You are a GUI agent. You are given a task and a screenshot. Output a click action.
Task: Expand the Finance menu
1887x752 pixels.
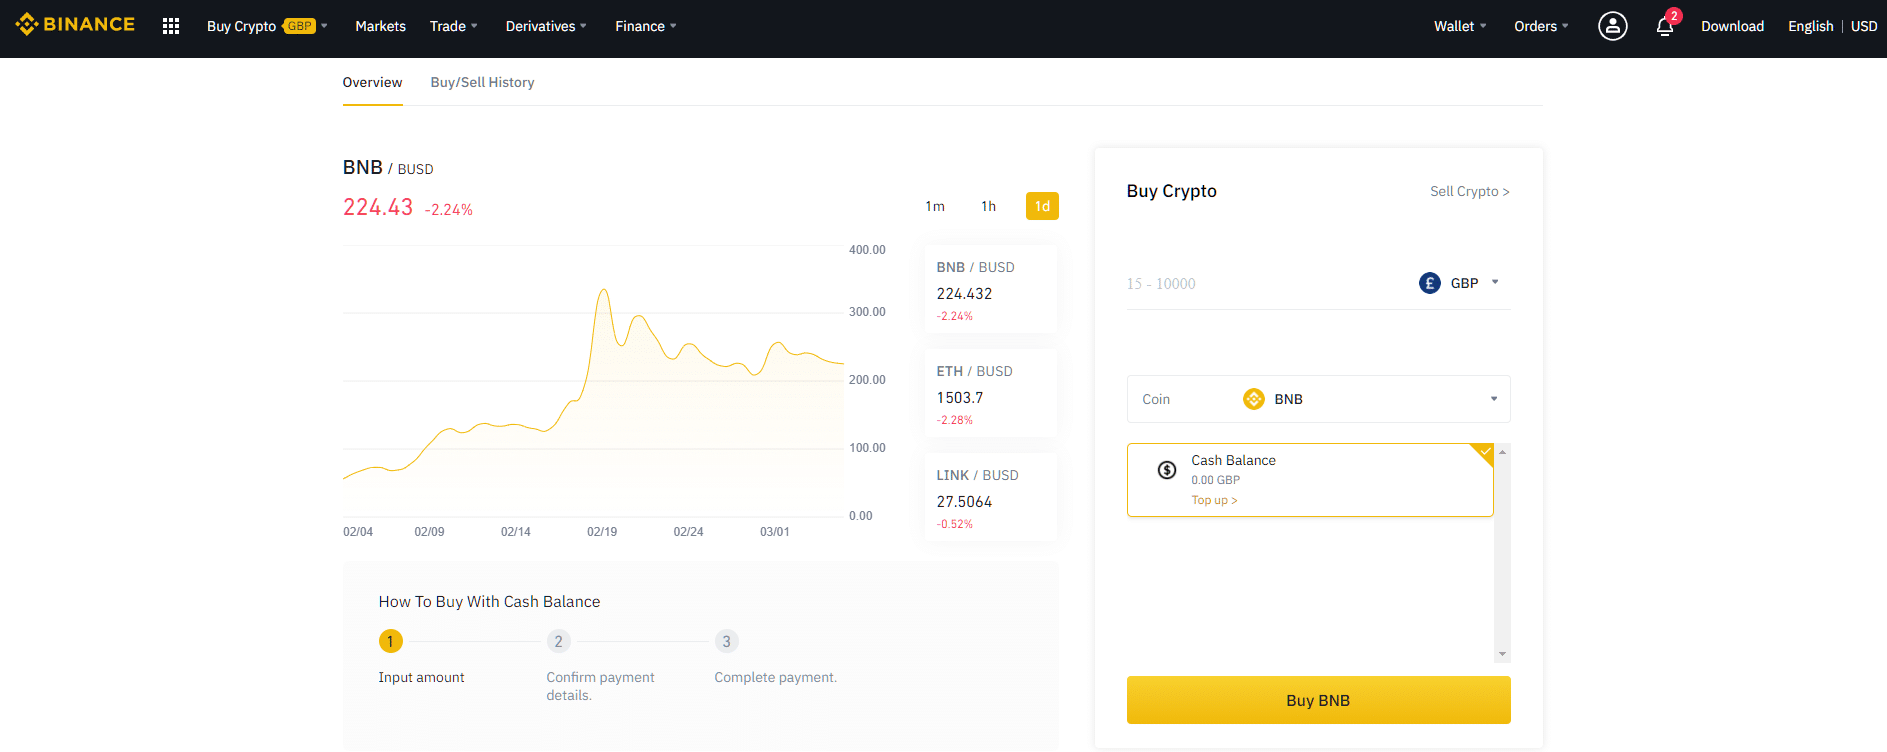[646, 26]
